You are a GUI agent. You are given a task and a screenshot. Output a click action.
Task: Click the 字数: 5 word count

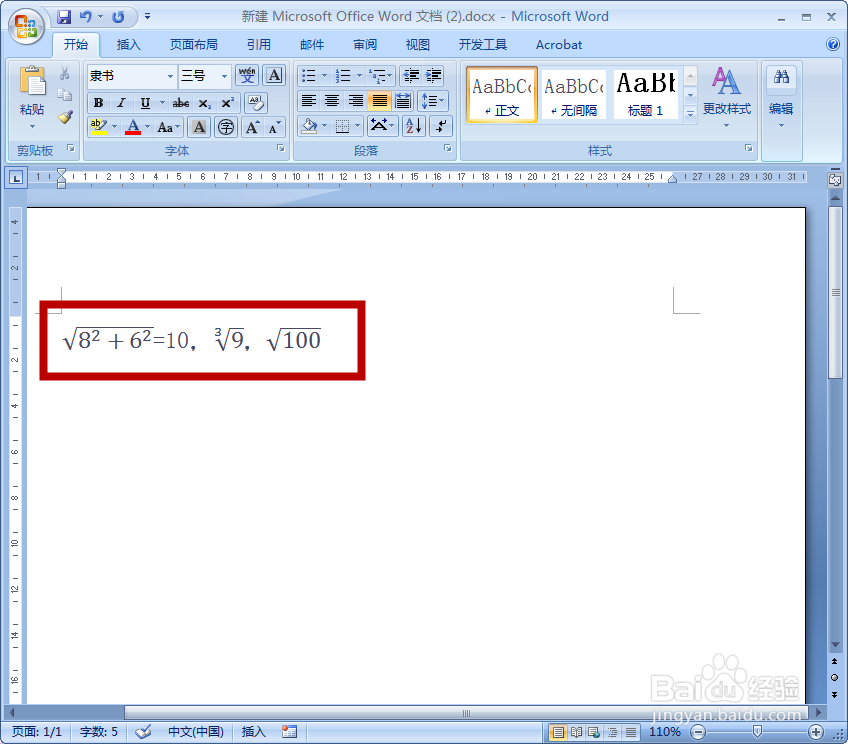99,732
